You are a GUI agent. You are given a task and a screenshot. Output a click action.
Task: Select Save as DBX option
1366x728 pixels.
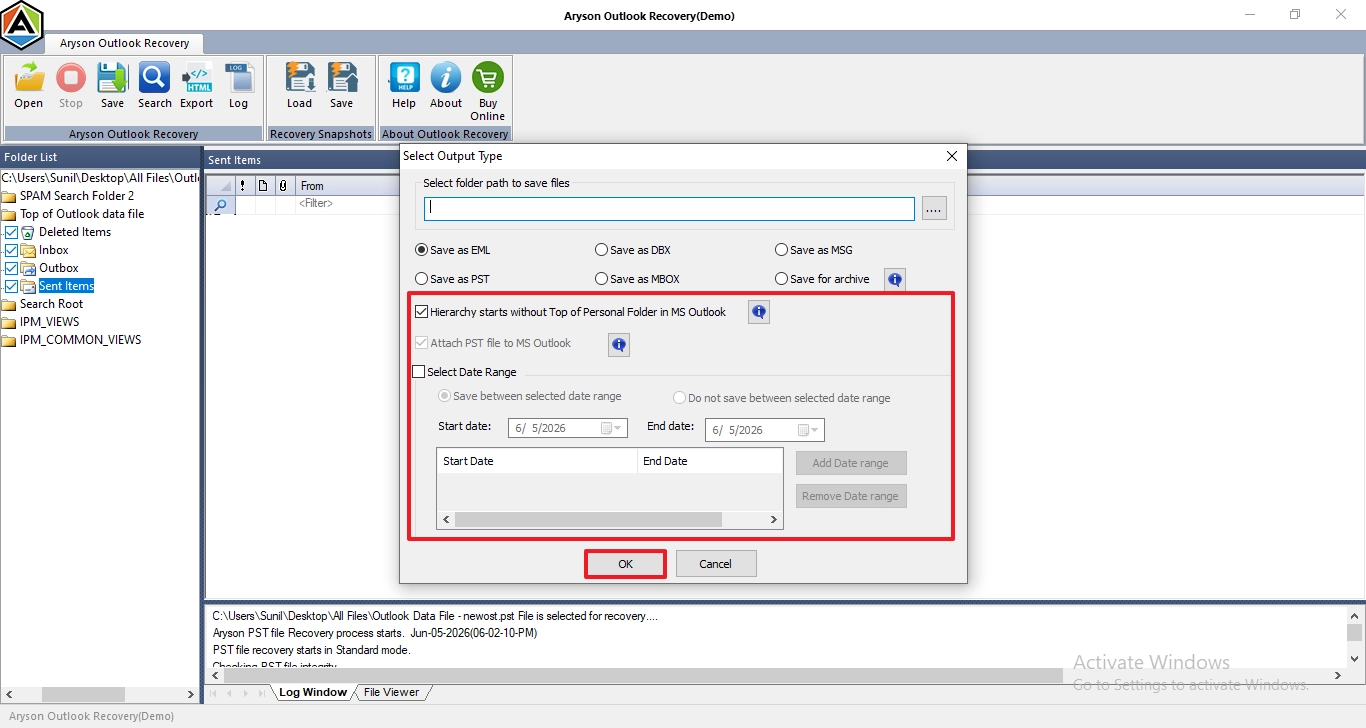[632, 250]
